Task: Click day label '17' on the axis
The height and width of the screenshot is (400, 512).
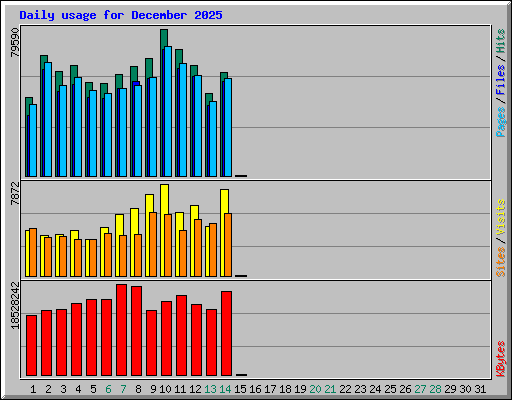Action: pos(270,389)
